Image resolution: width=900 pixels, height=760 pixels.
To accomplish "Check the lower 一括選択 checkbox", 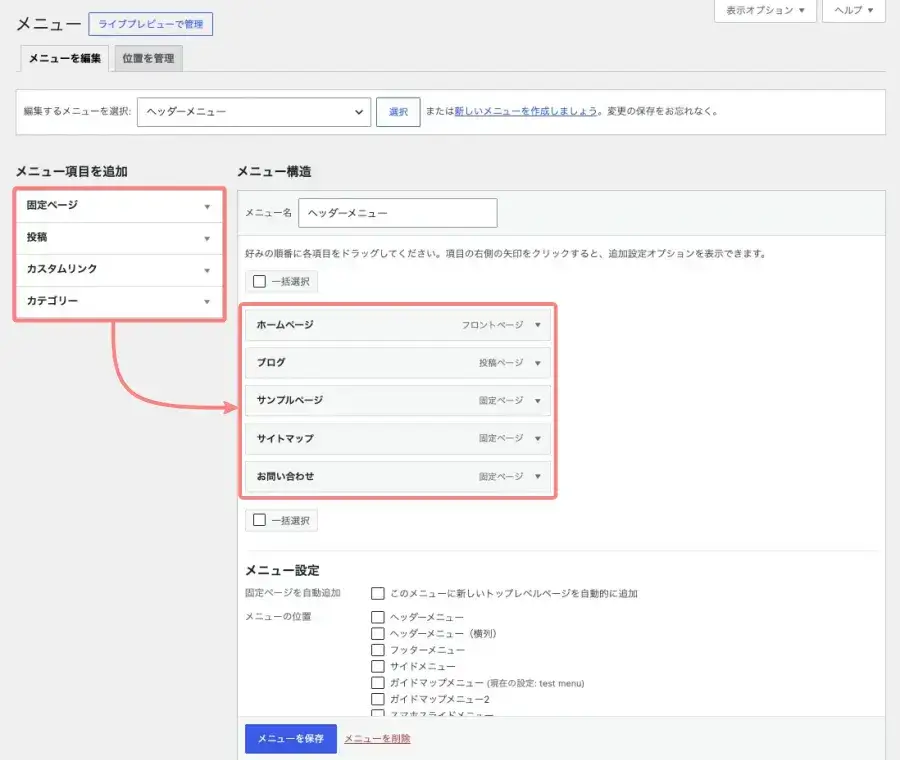I will click(259, 520).
